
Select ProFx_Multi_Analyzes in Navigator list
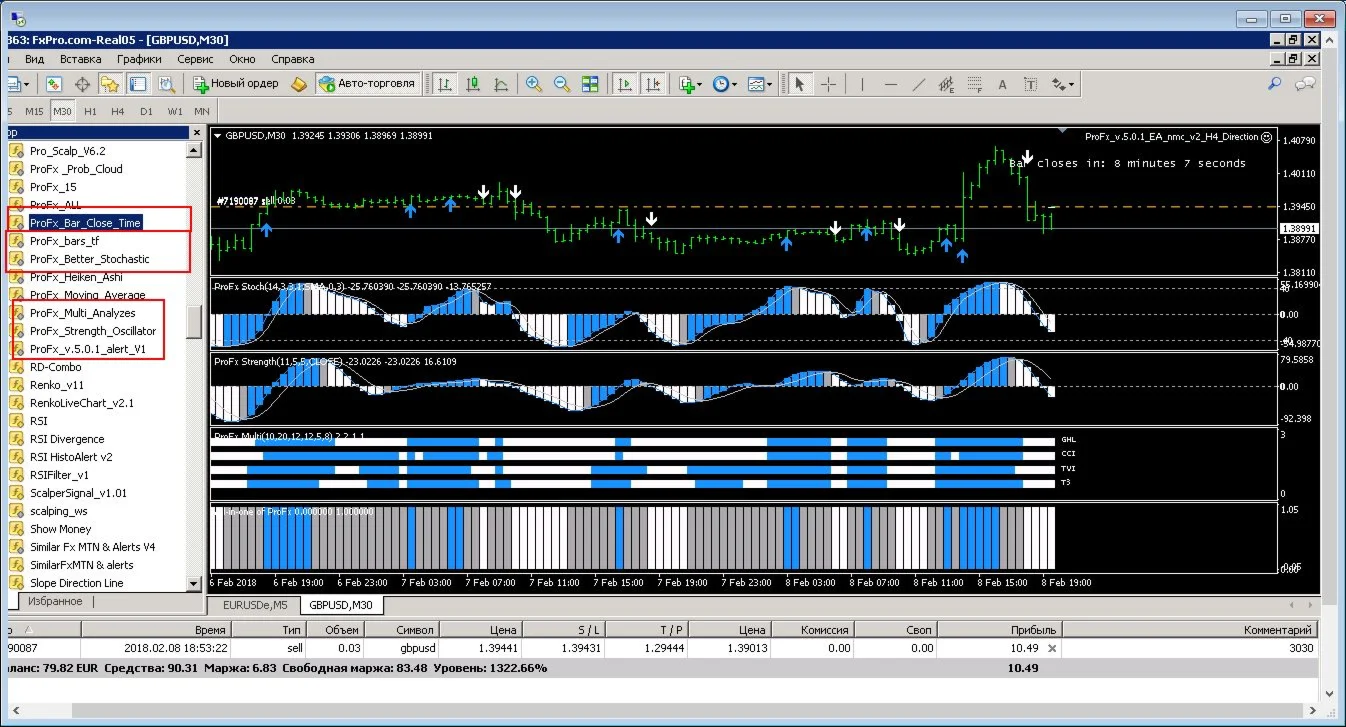click(x=82, y=313)
